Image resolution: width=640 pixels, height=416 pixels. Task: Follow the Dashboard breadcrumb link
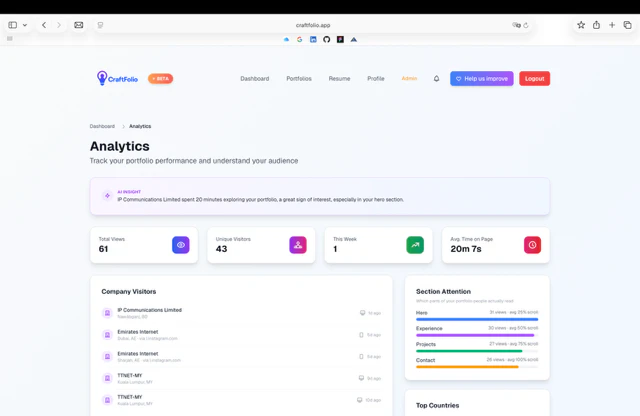point(102,126)
